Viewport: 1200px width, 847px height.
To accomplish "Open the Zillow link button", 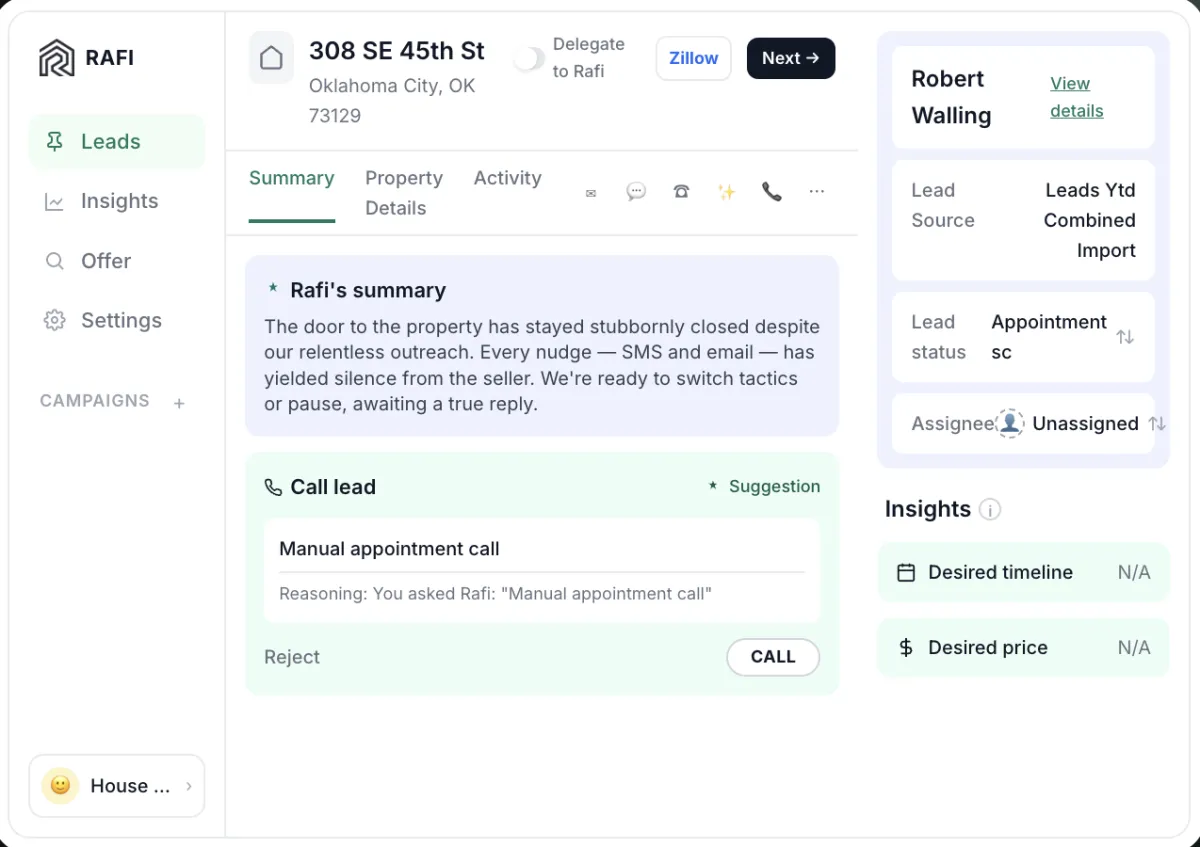I will tap(693, 58).
